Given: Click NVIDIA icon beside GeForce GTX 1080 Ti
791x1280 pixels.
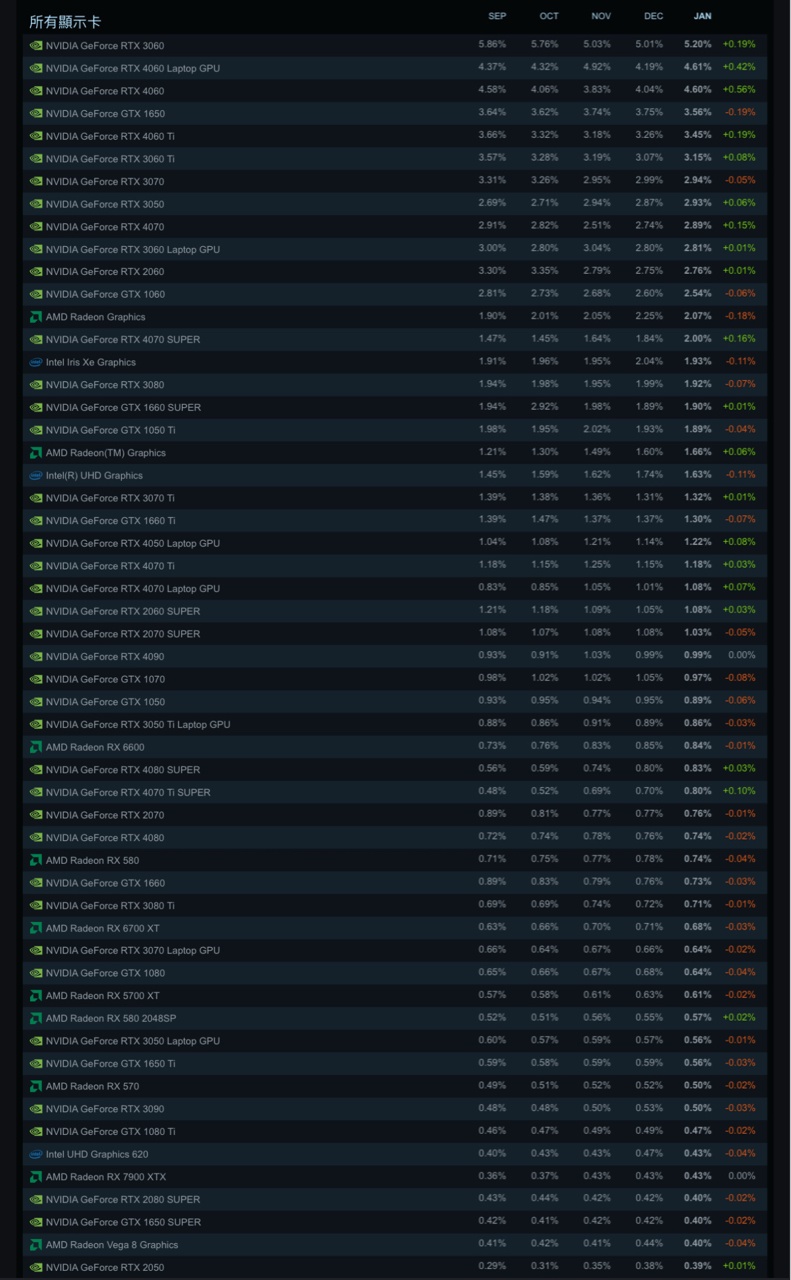Looking at the screenshot, I should 36,1131.
